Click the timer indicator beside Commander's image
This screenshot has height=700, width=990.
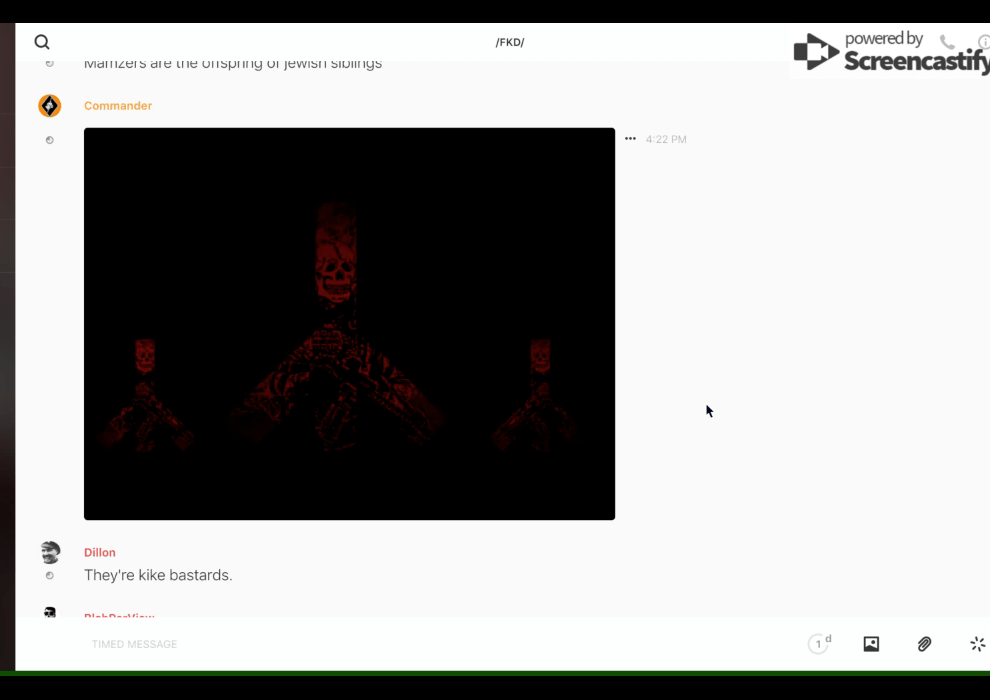(x=50, y=140)
